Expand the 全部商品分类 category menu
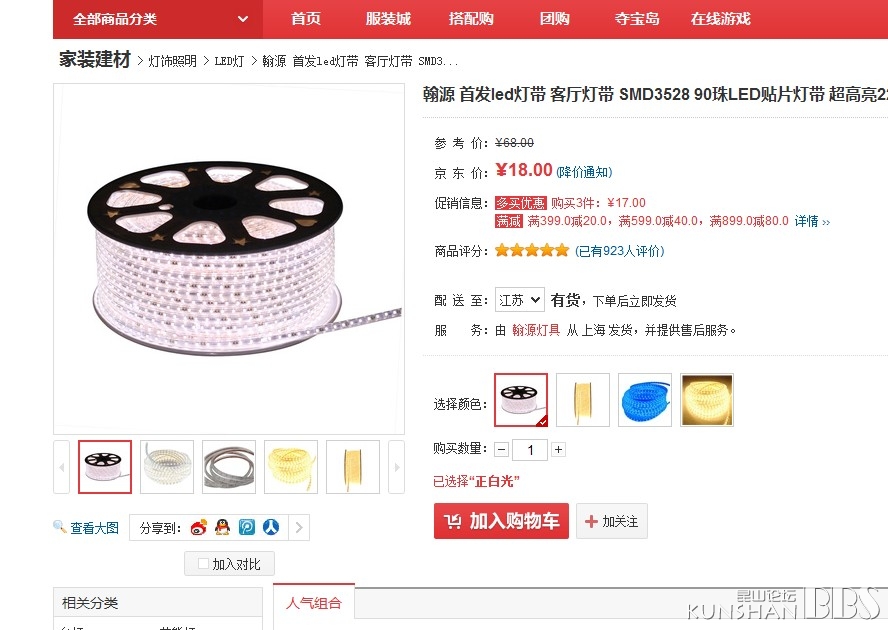Viewport: 888px width, 630px height. point(158,19)
